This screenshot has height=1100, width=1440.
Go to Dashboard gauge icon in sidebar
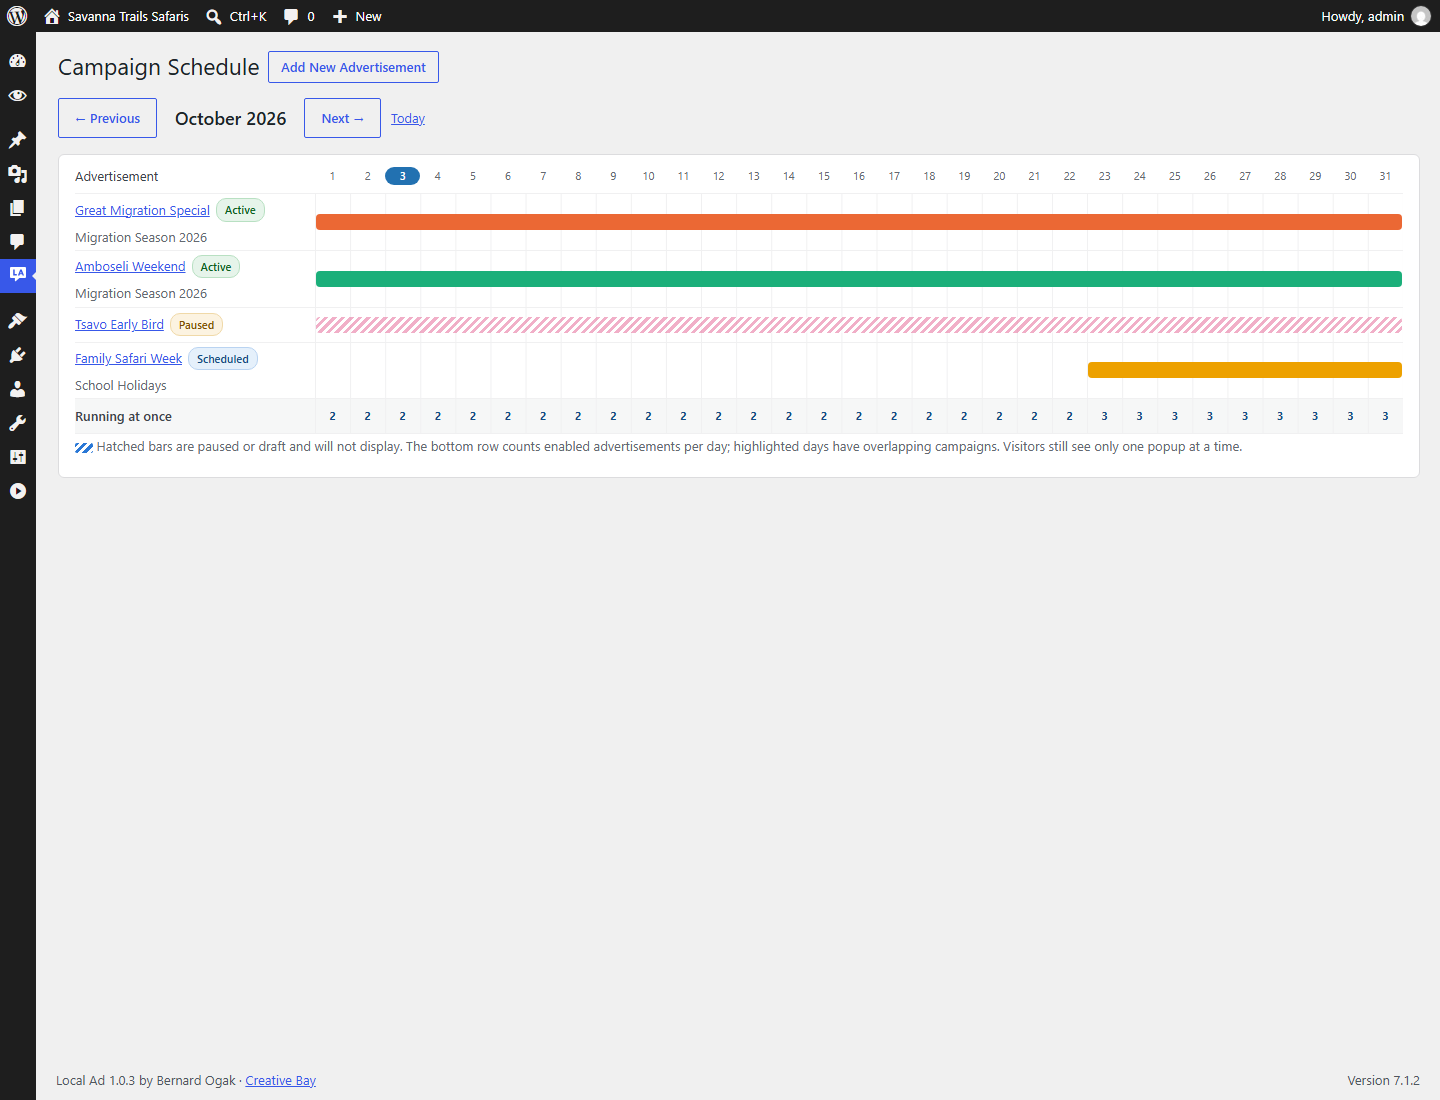(17, 61)
